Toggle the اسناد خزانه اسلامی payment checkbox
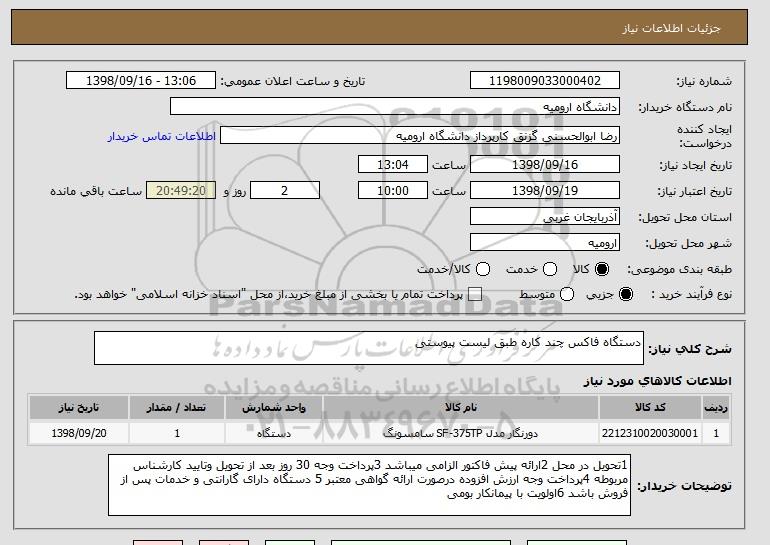This screenshot has width=770, height=545. [x=475, y=294]
